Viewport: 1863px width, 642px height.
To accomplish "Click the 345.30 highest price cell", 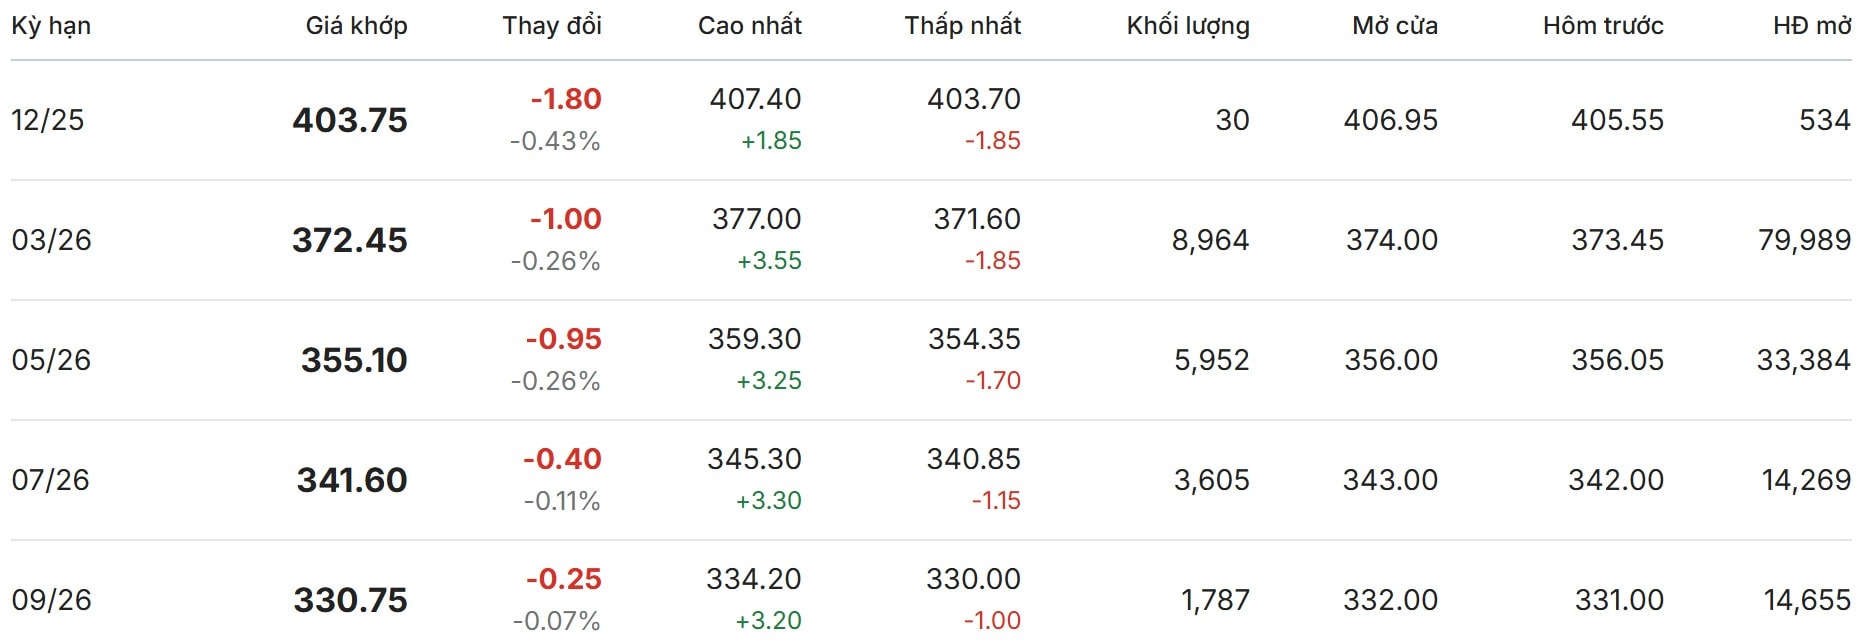I will pyautogui.click(x=754, y=459).
